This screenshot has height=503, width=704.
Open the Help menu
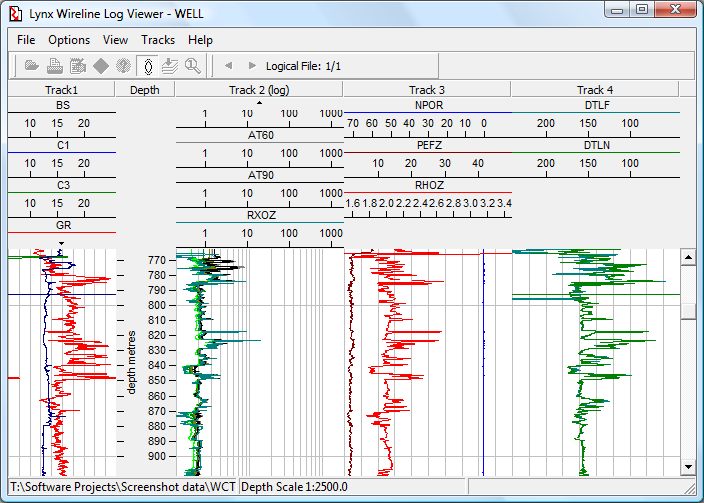coord(200,40)
